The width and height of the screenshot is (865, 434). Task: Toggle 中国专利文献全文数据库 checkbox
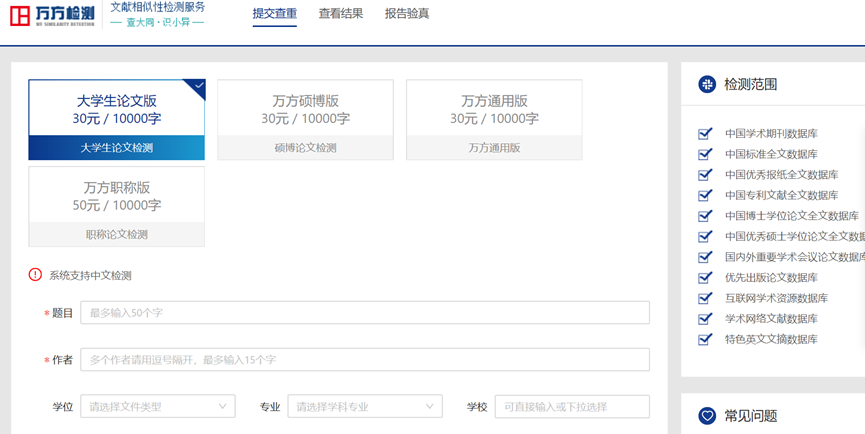pos(704,196)
